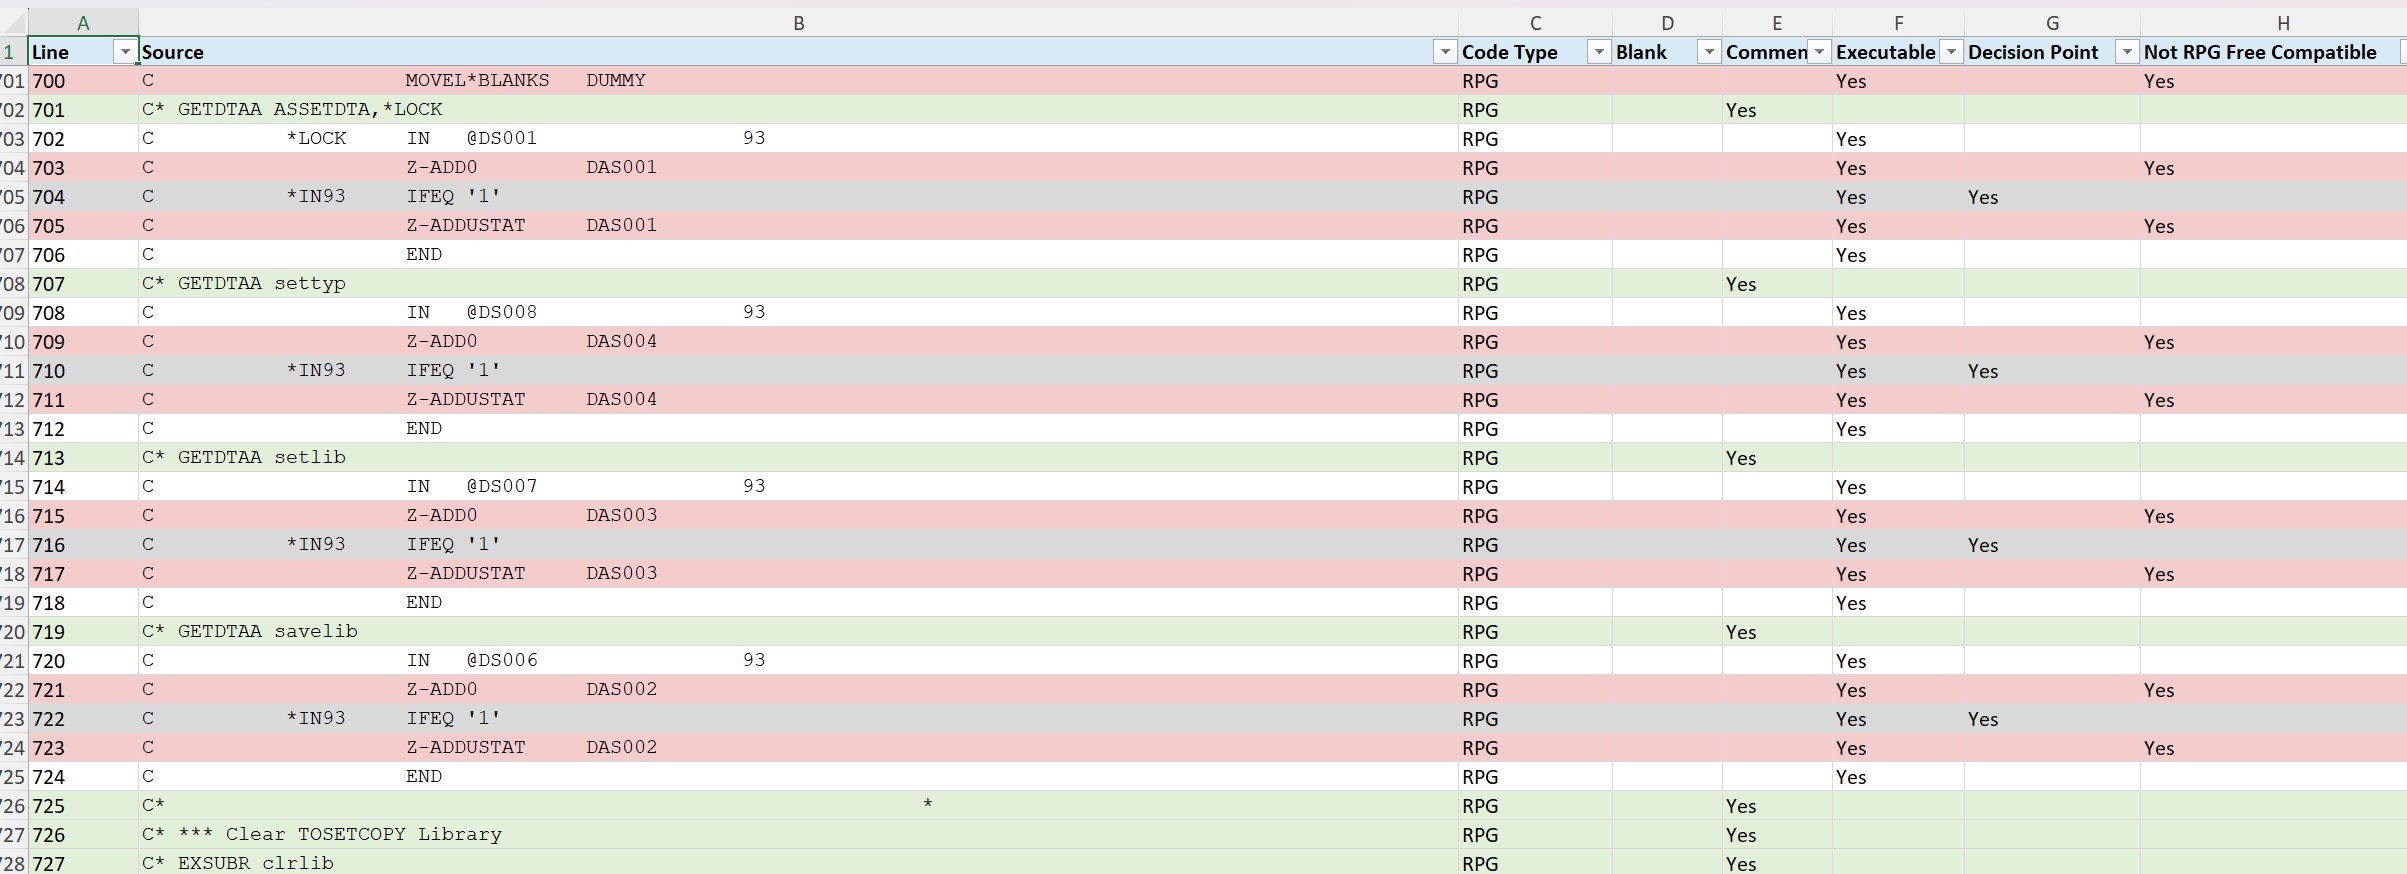2407x874 pixels.
Task: Select the MOVEL*BLANKS DUMMY source cell
Action: [x=798, y=81]
